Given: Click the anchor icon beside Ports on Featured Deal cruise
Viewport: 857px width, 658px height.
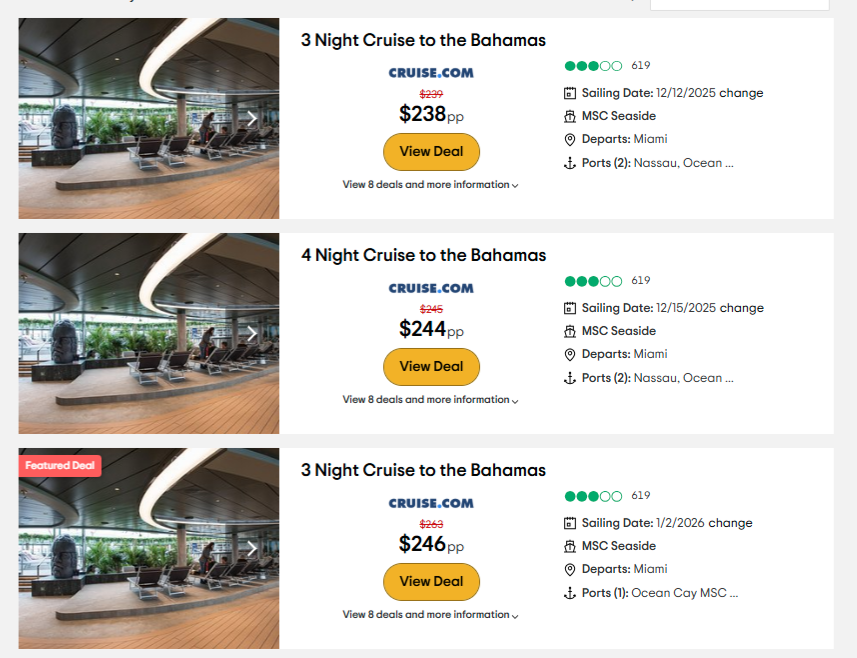Looking at the screenshot, I should click(568, 592).
